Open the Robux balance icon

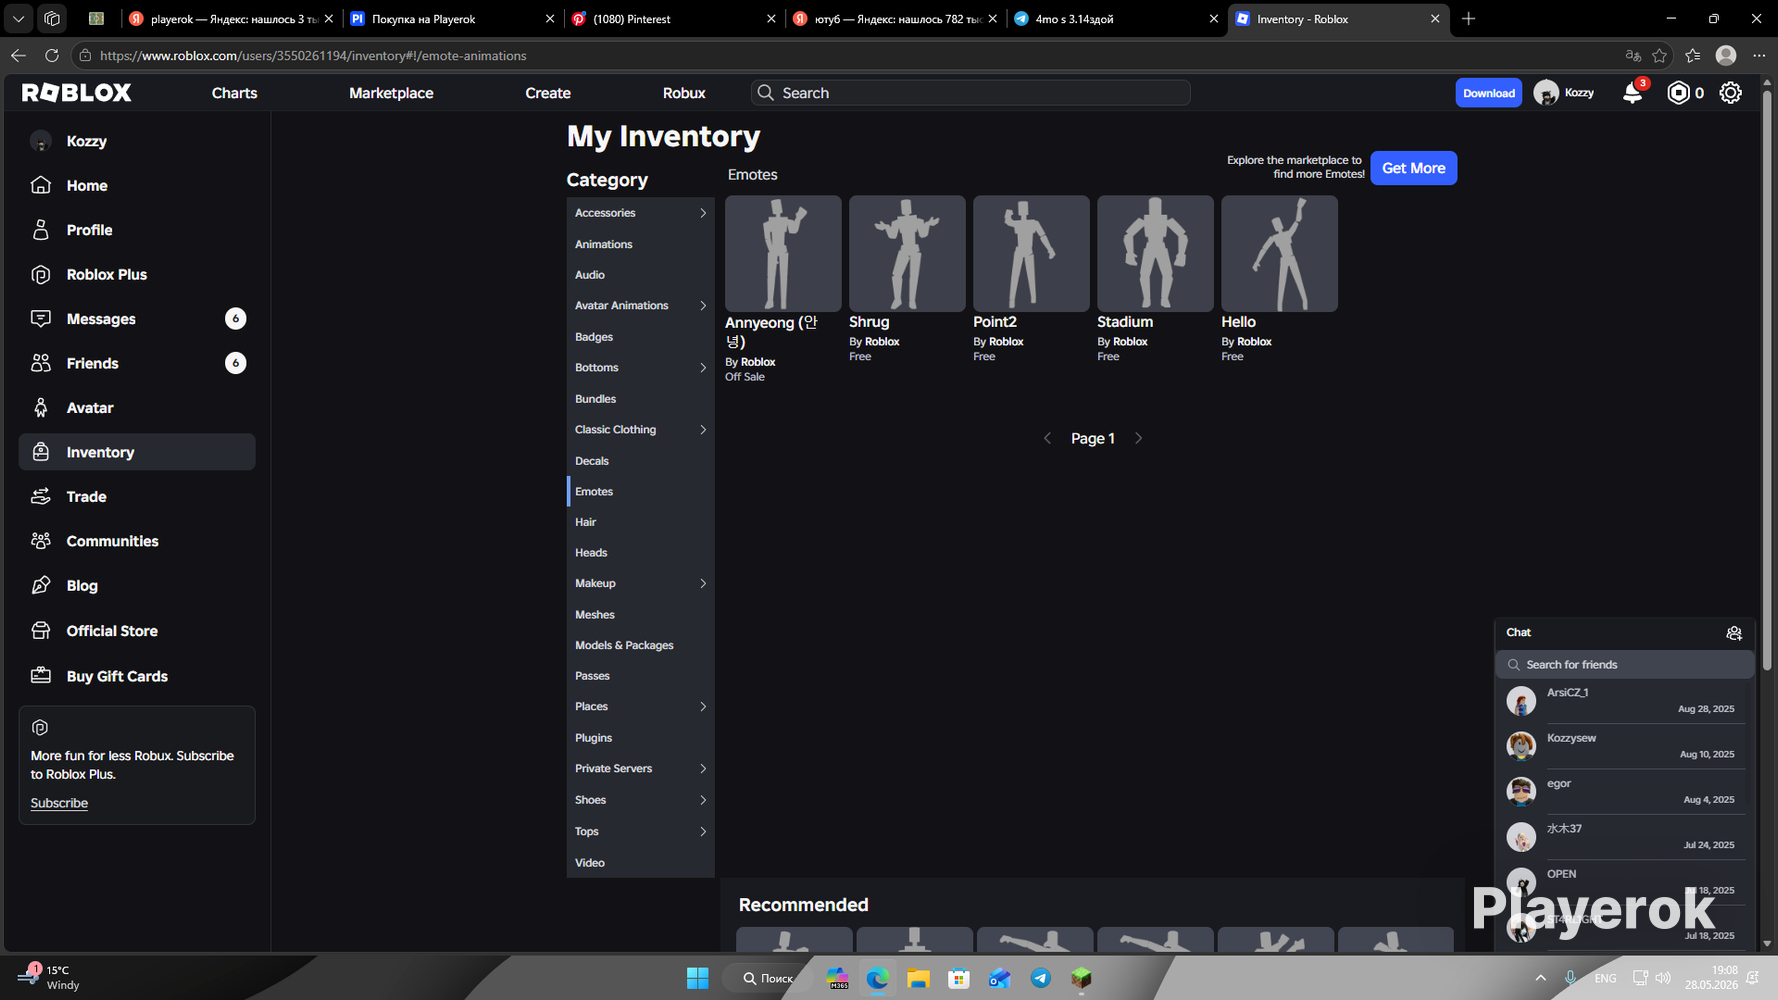tap(1678, 93)
